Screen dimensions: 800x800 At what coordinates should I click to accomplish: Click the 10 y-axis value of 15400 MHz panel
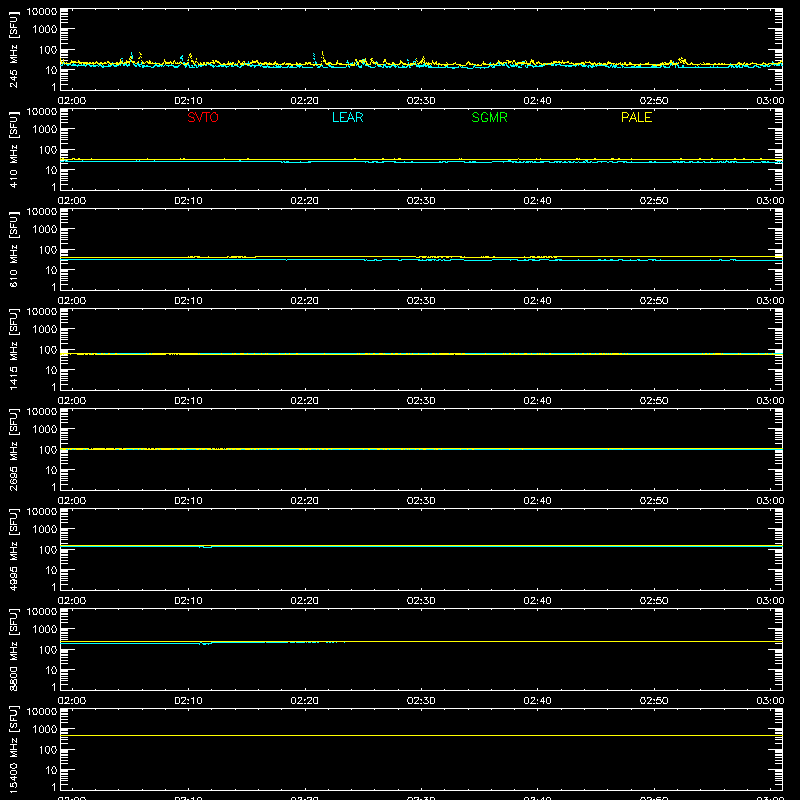click(51, 770)
